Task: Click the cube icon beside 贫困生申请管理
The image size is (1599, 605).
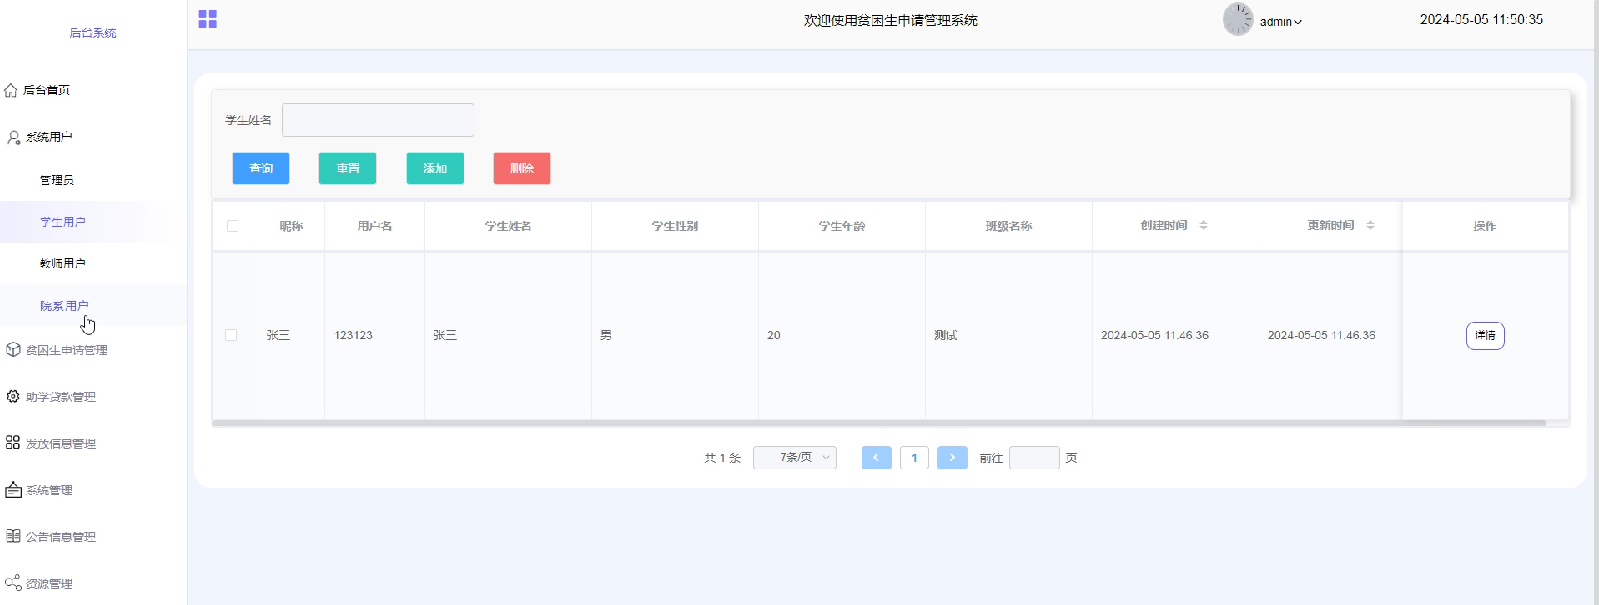Action: [x=13, y=350]
